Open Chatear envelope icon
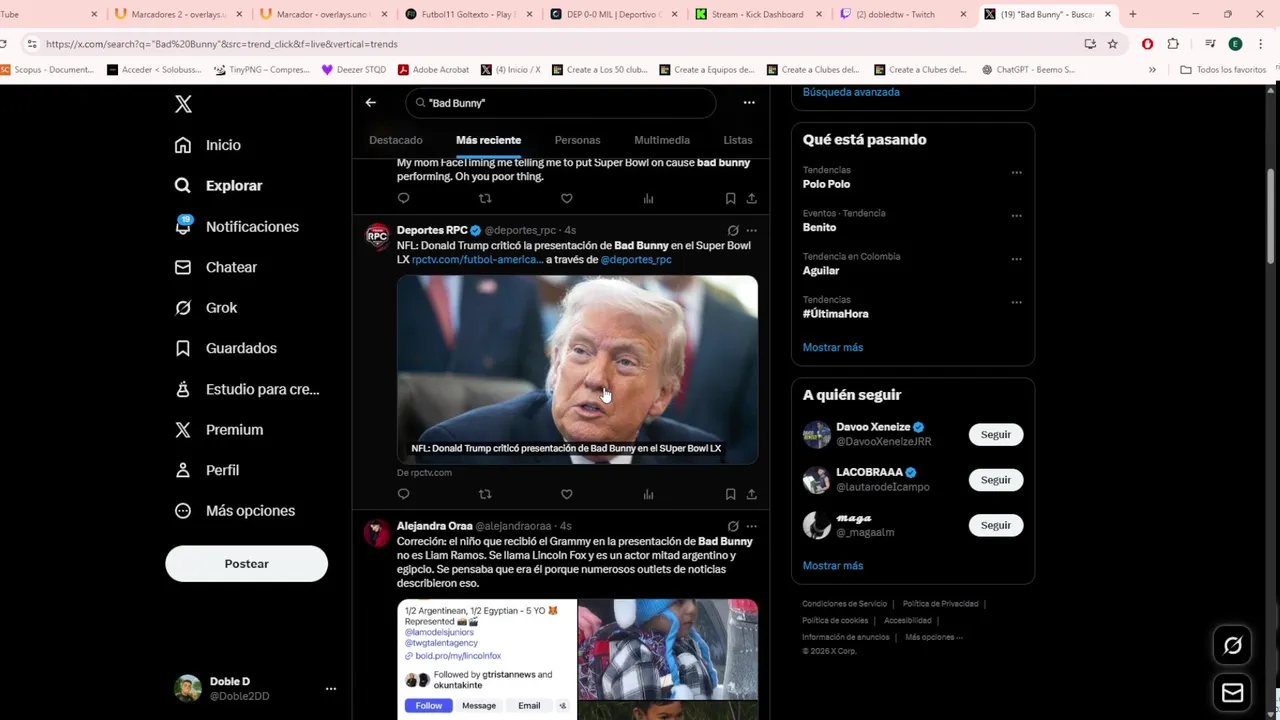 pos(183,267)
